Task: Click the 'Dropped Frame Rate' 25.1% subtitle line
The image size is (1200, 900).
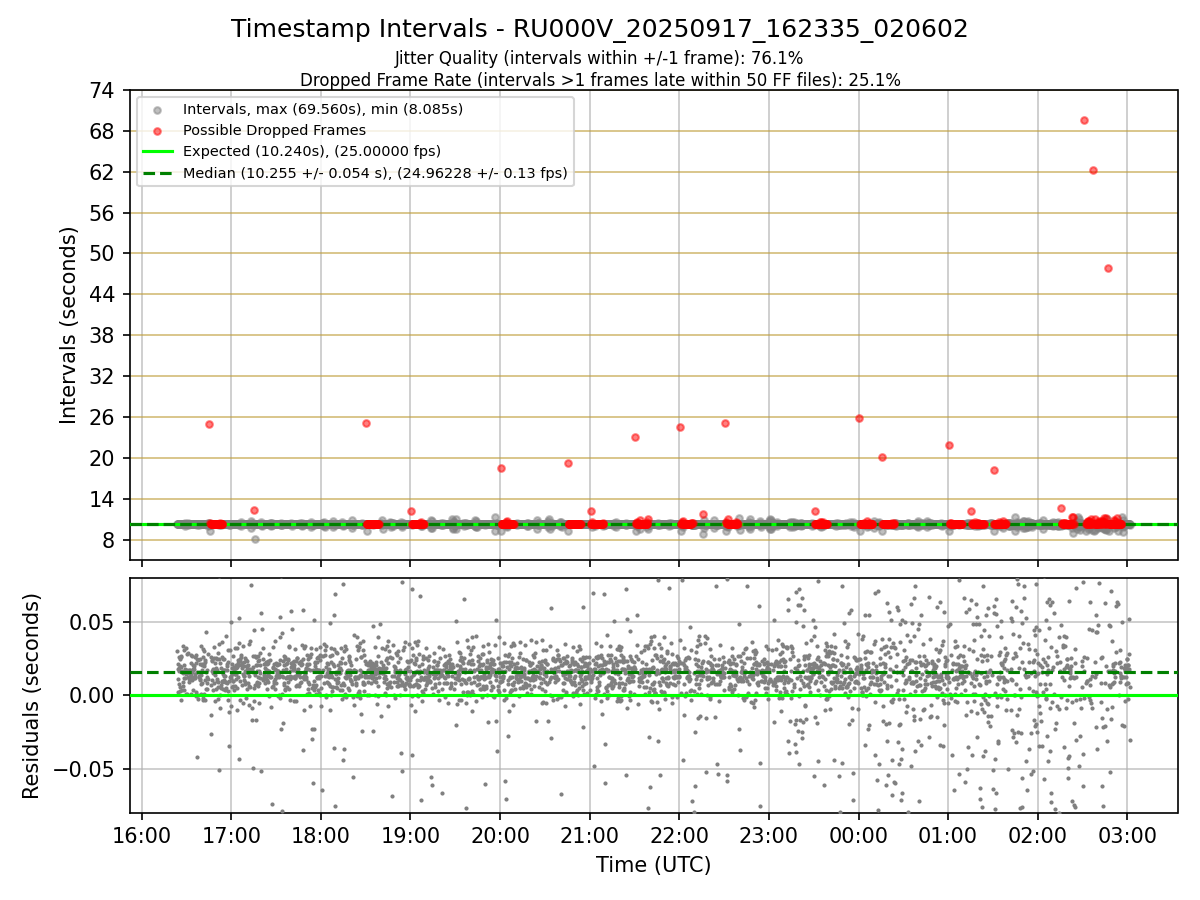Action: click(599, 80)
